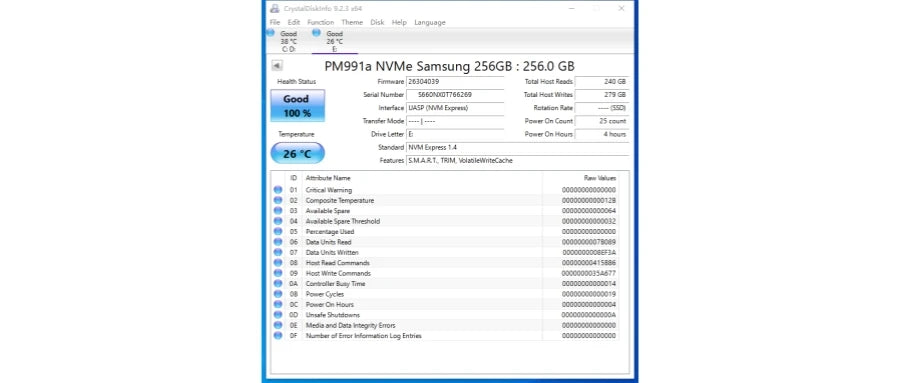Select the Controller Busy Time attribute name
The width and height of the screenshot is (900, 383).
[335, 284]
